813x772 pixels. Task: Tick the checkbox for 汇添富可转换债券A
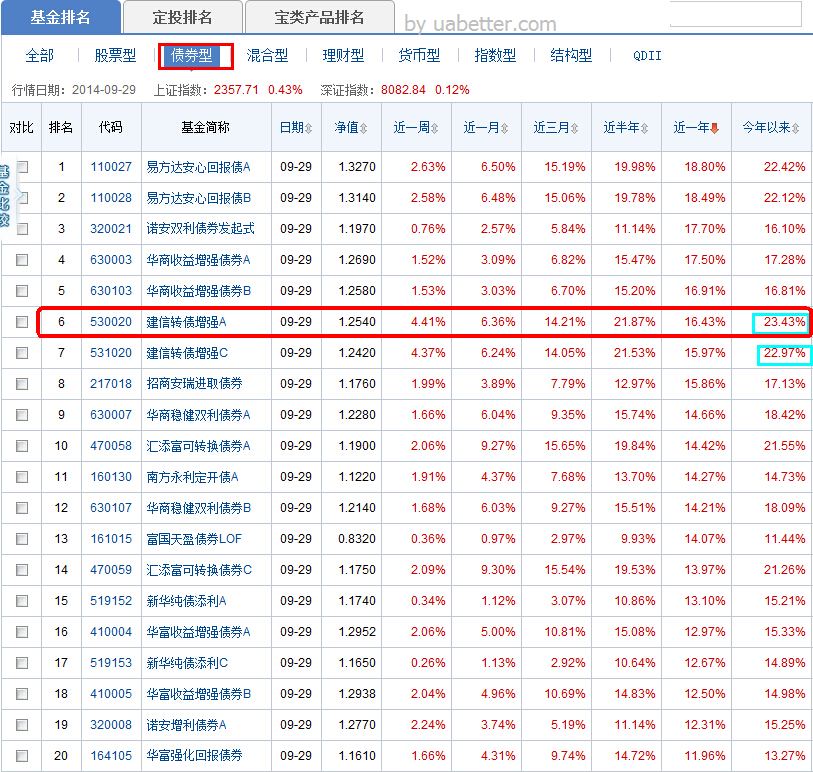click(22, 446)
